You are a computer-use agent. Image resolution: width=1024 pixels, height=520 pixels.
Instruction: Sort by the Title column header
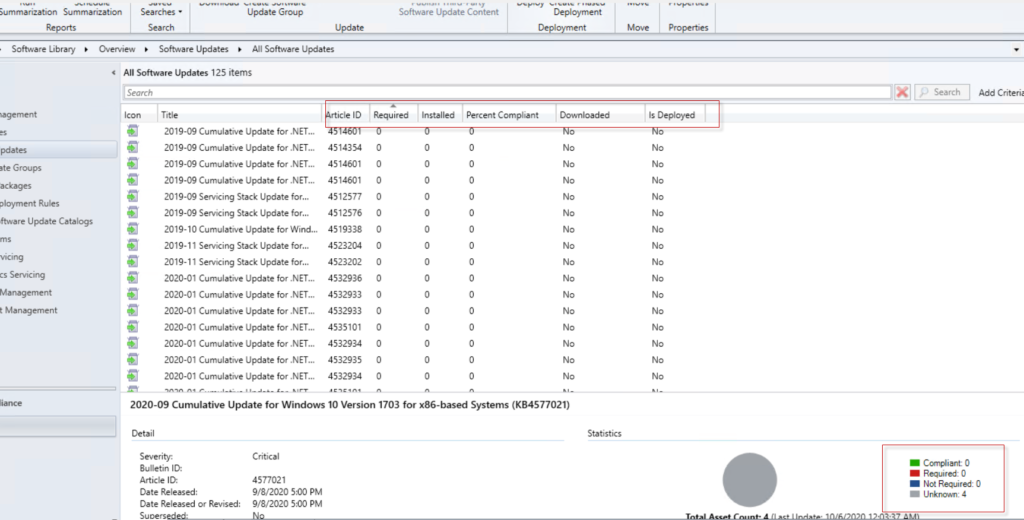[x=240, y=115]
